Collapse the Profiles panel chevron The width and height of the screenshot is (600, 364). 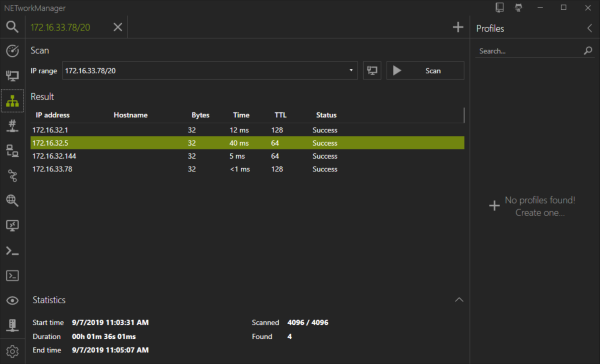[590, 28]
